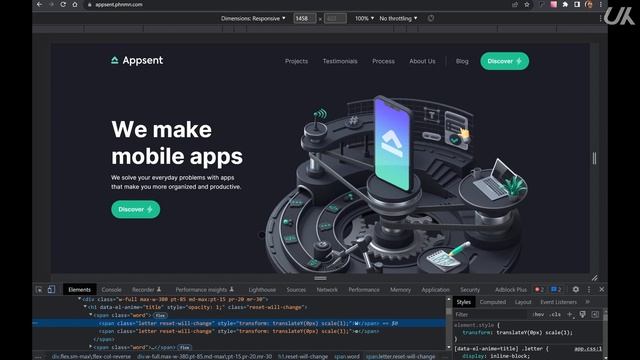Open the Recorder tab
The image size is (640, 360).
click(147, 289)
